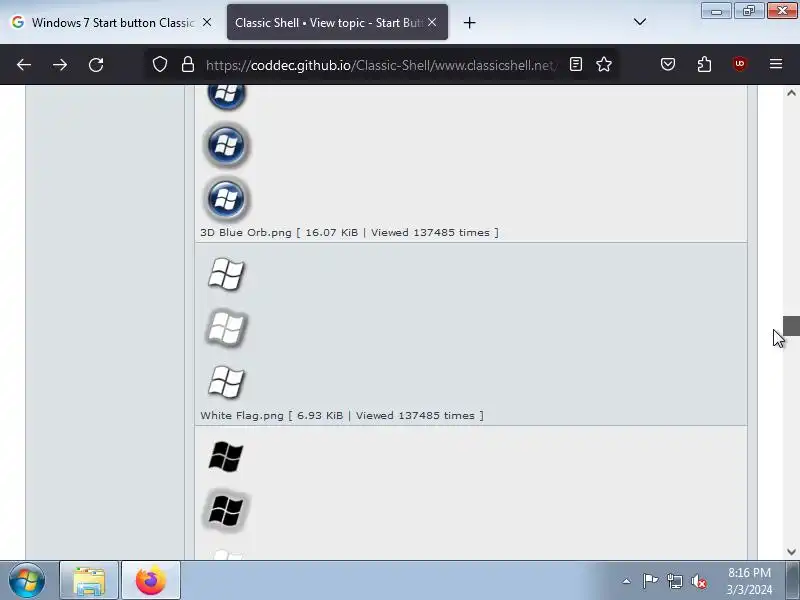Expand the list all tabs chevron

[640, 22]
